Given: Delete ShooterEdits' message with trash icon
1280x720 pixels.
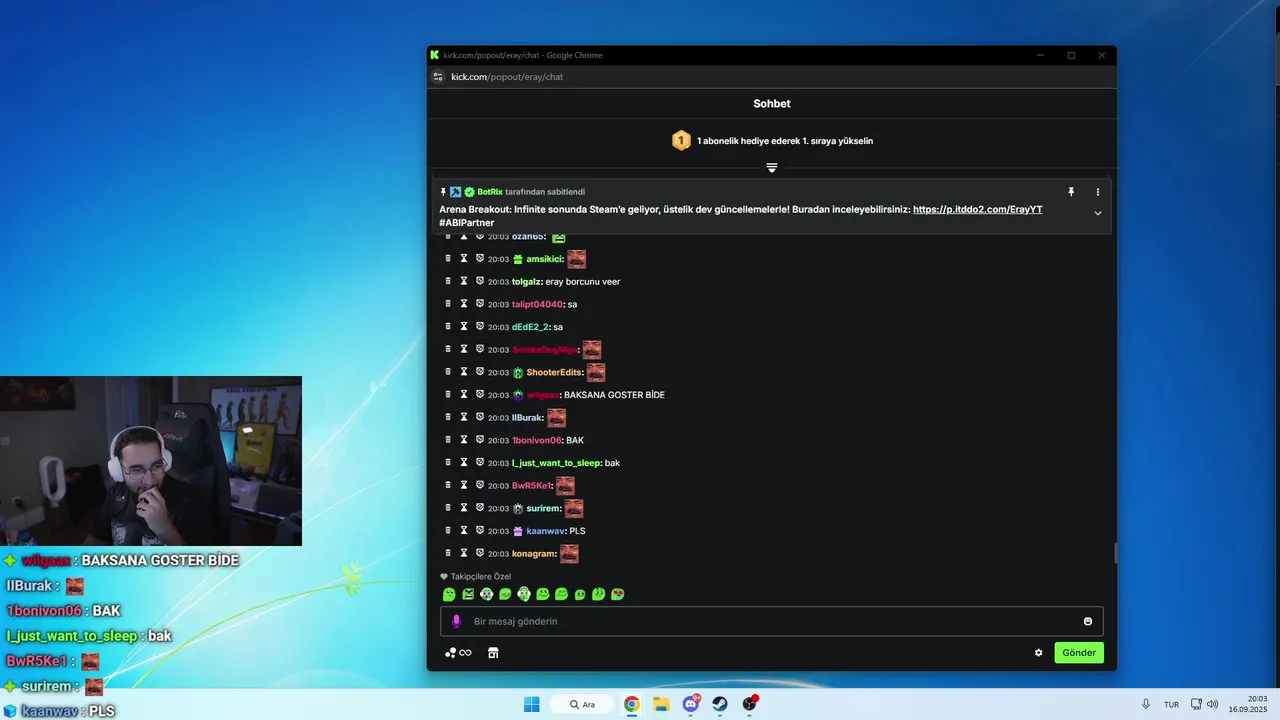Looking at the screenshot, I should click(448, 372).
